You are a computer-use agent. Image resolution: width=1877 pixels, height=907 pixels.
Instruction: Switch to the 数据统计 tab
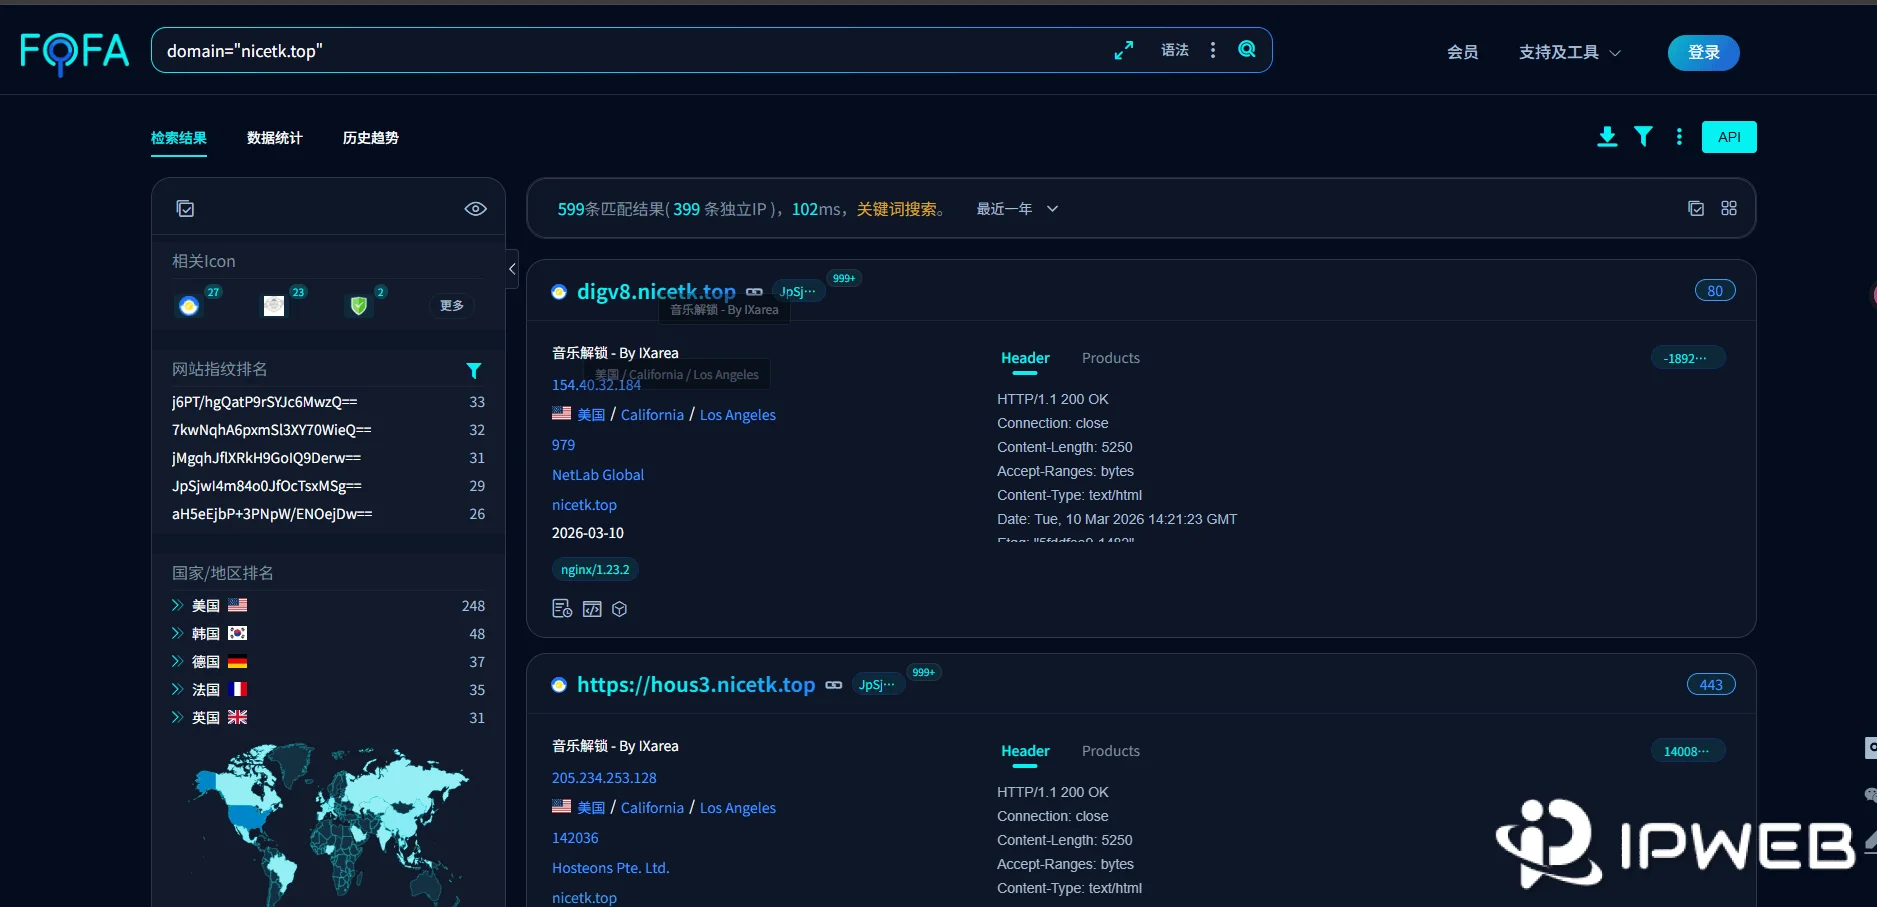click(x=274, y=138)
